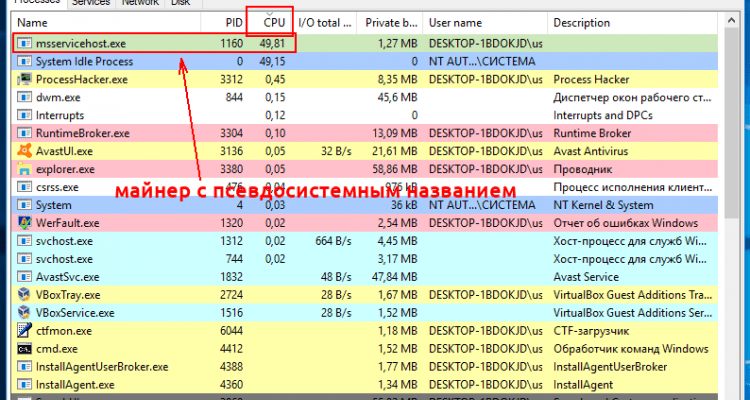
Task: Sort by Description column header
Action: coord(632,22)
